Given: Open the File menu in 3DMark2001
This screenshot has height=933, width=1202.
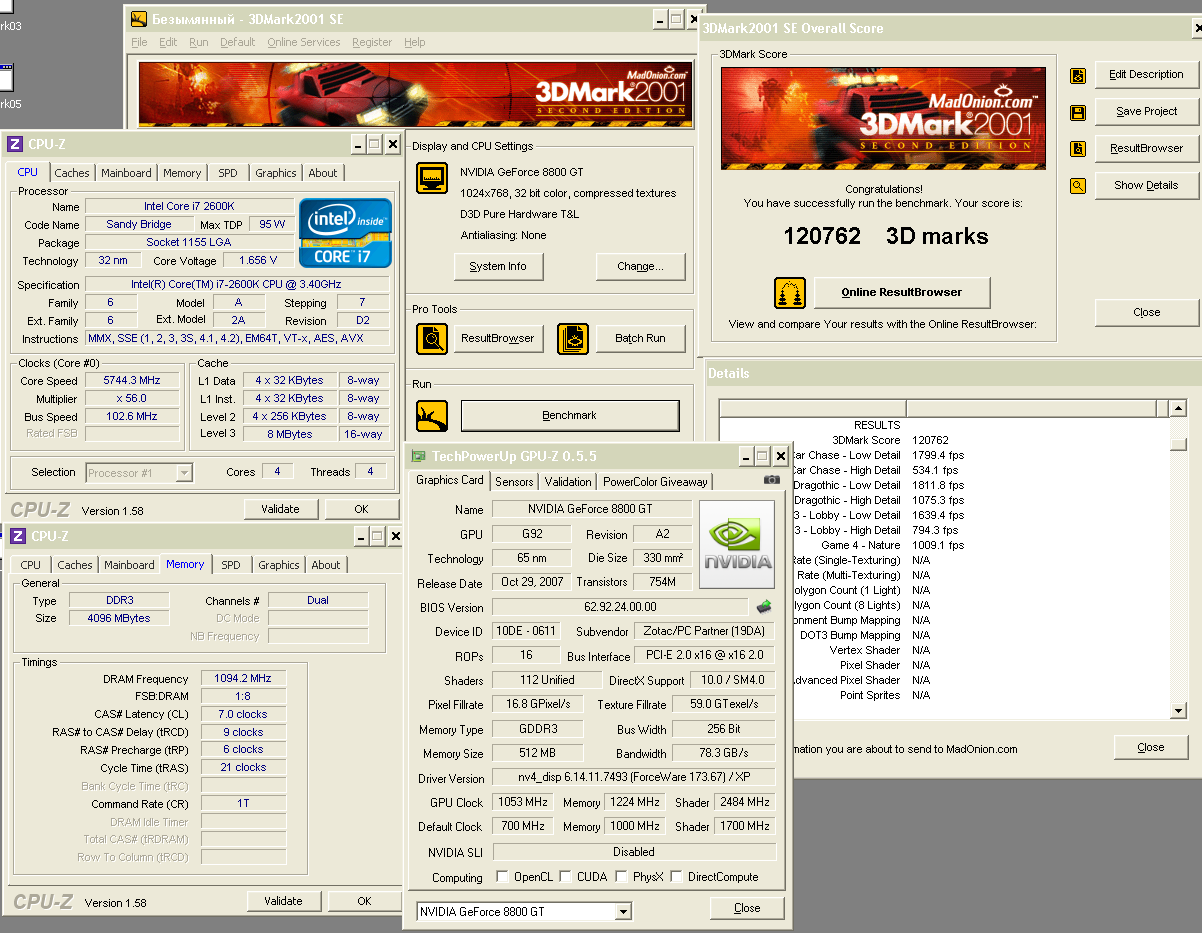Looking at the screenshot, I should tap(139, 42).
